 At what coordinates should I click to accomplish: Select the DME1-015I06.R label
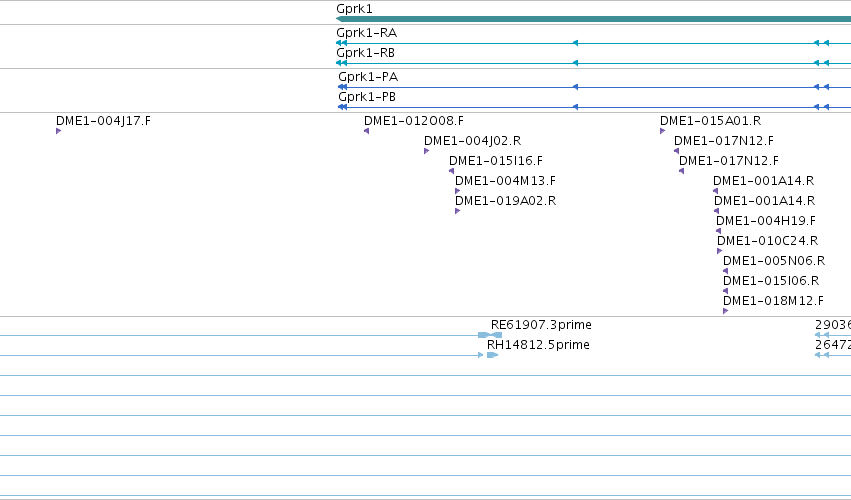(x=771, y=281)
